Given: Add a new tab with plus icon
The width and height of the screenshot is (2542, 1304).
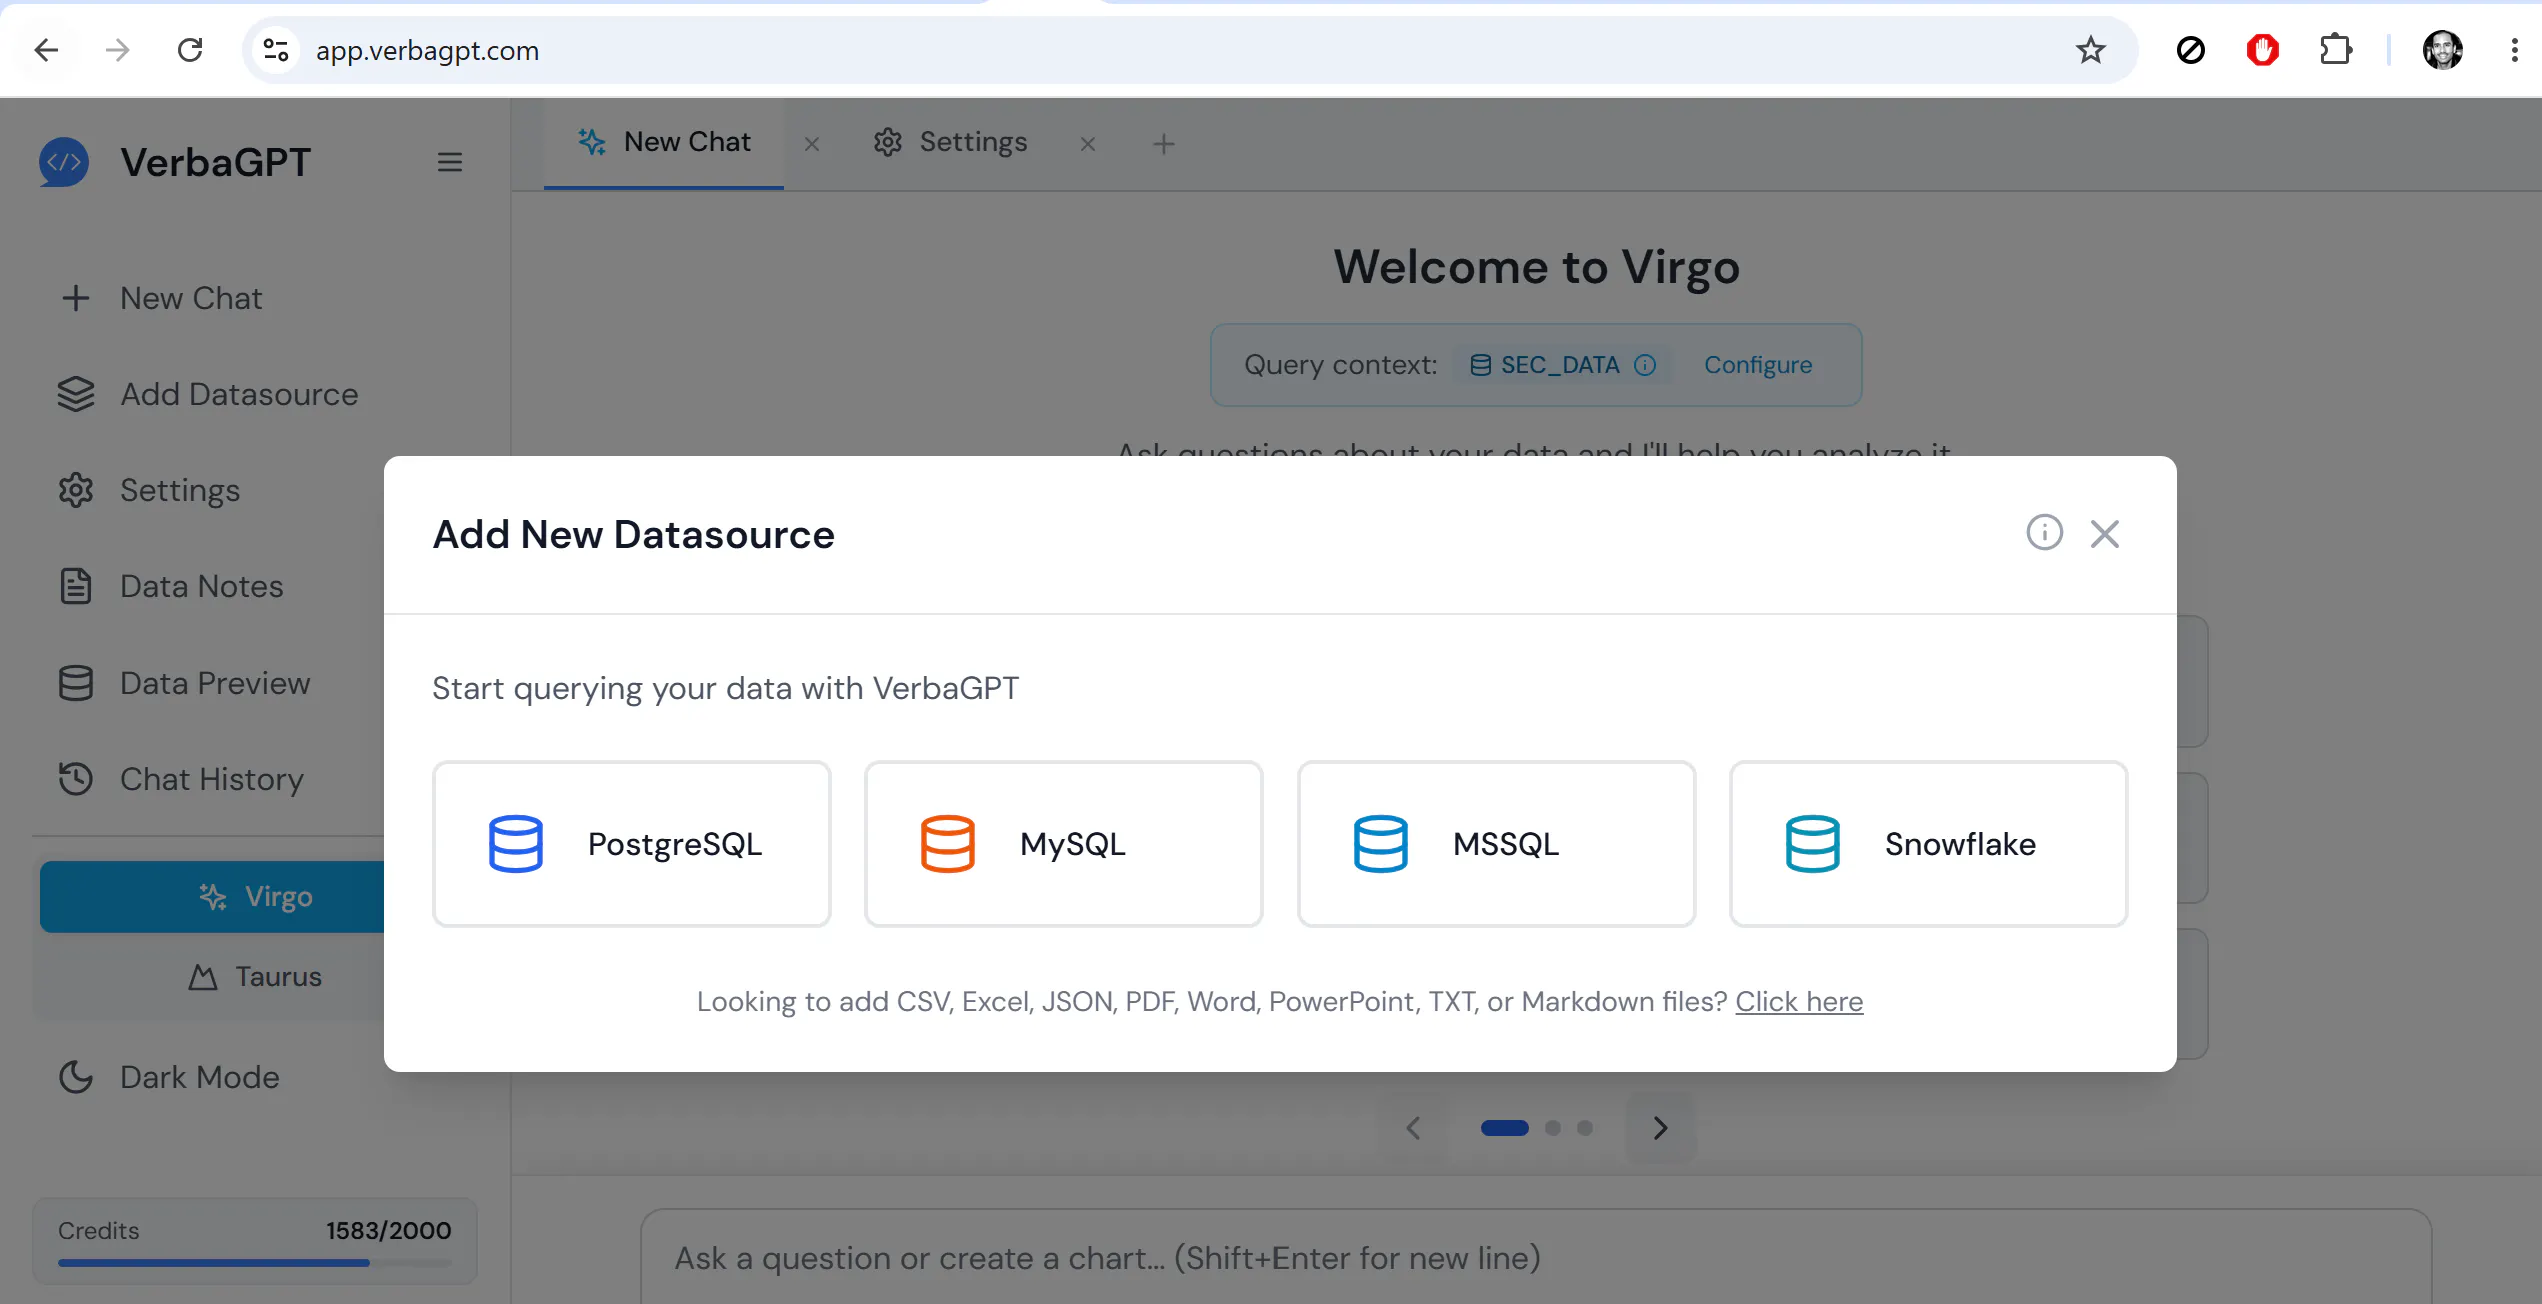Looking at the screenshot, I should pos(1163,144).
